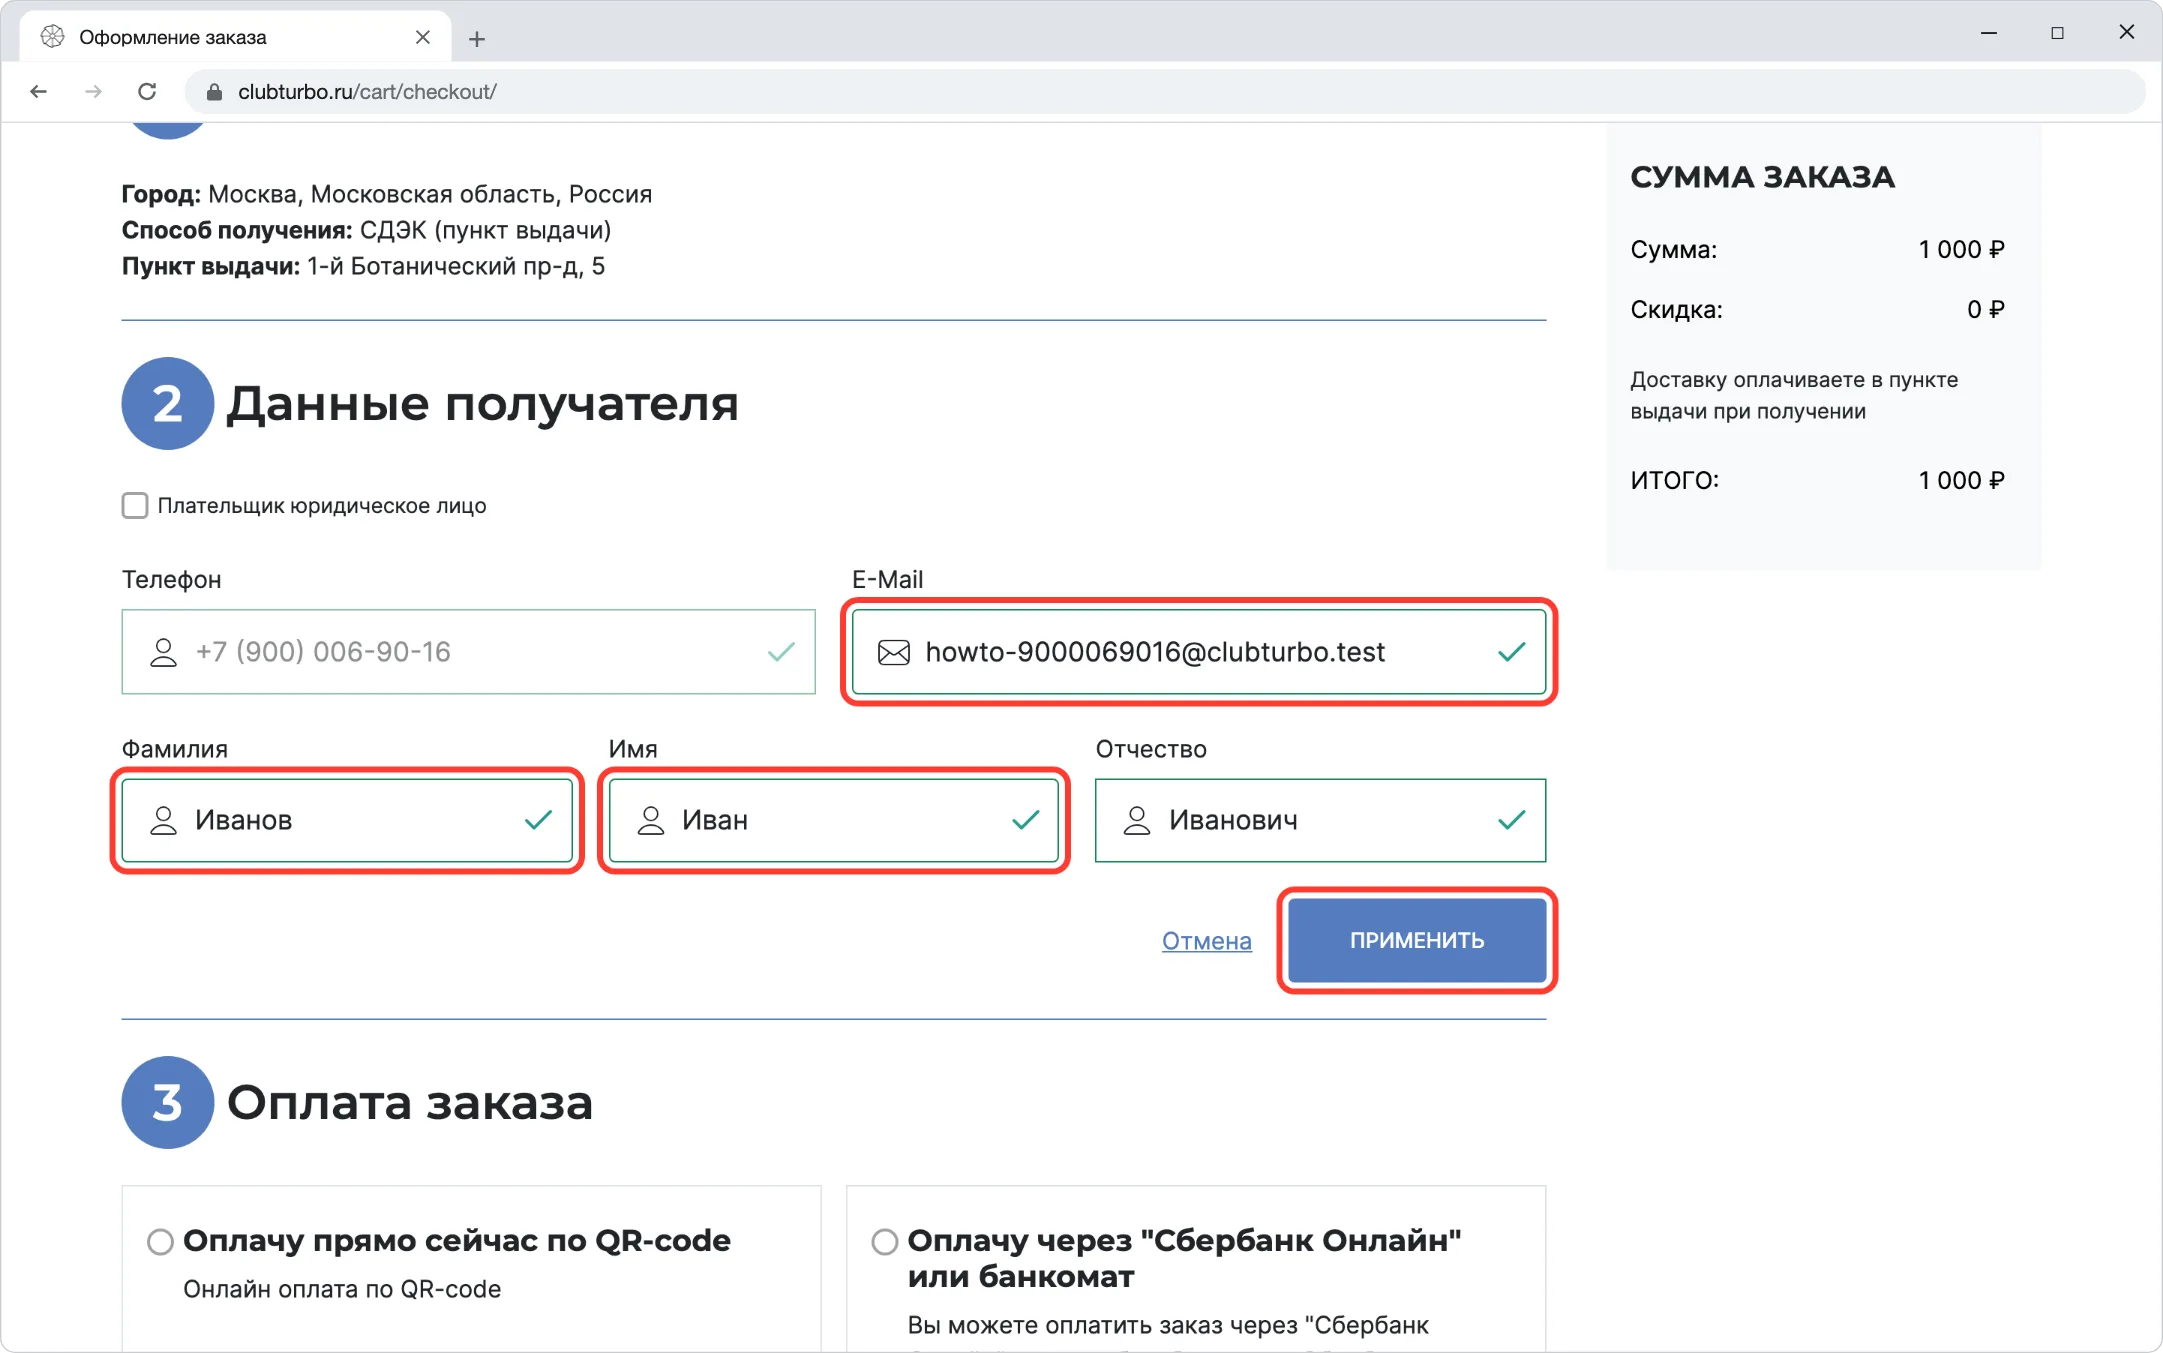This screenshot has width=2163, height=1353.
Task: Minimize the browser window
Action: [1989, 33]
